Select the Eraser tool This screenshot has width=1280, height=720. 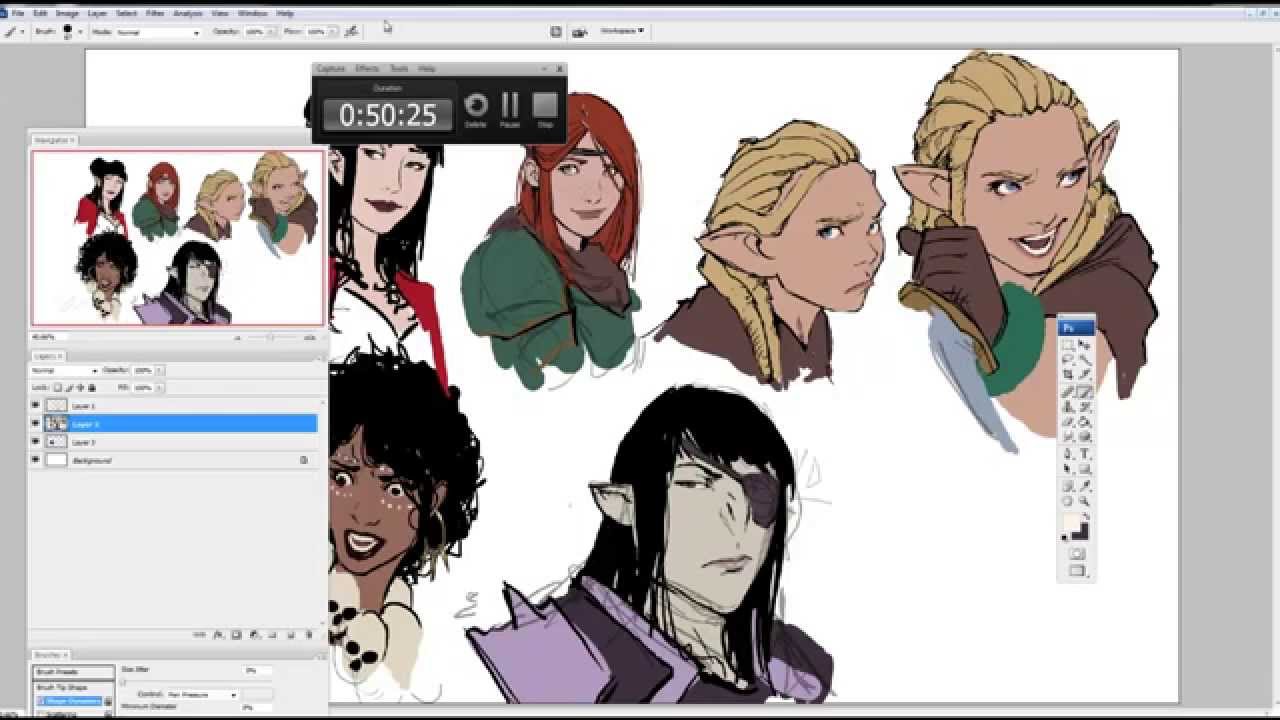click(x=1068, y=421)
